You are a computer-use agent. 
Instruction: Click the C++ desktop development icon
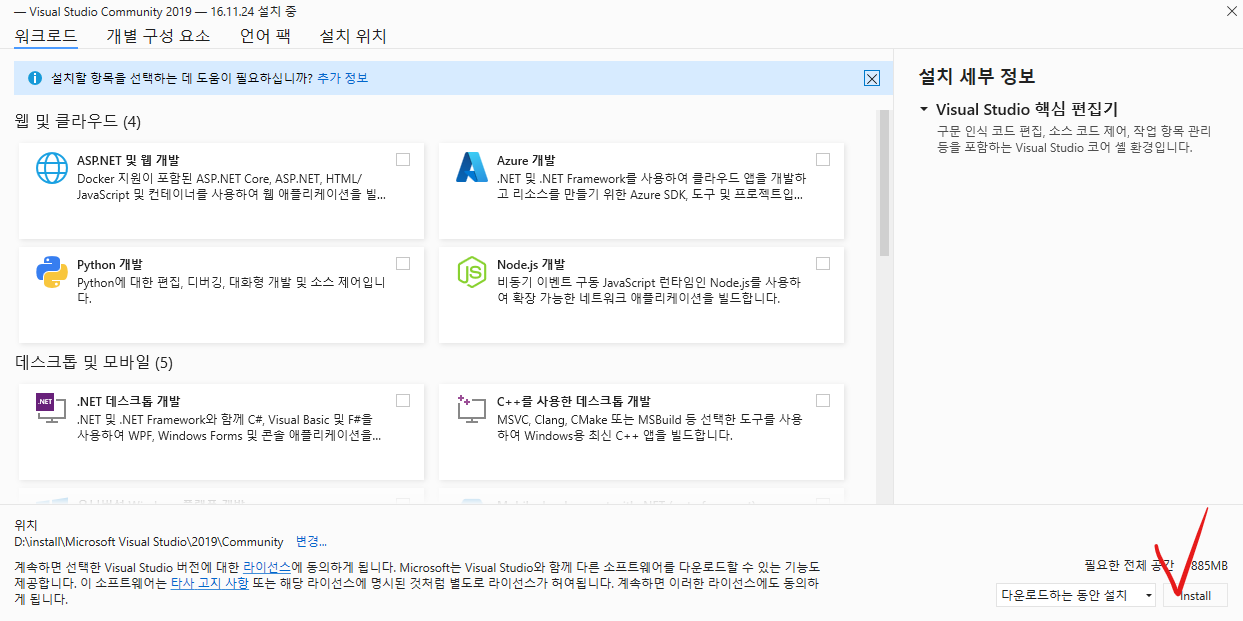[471, 408]
